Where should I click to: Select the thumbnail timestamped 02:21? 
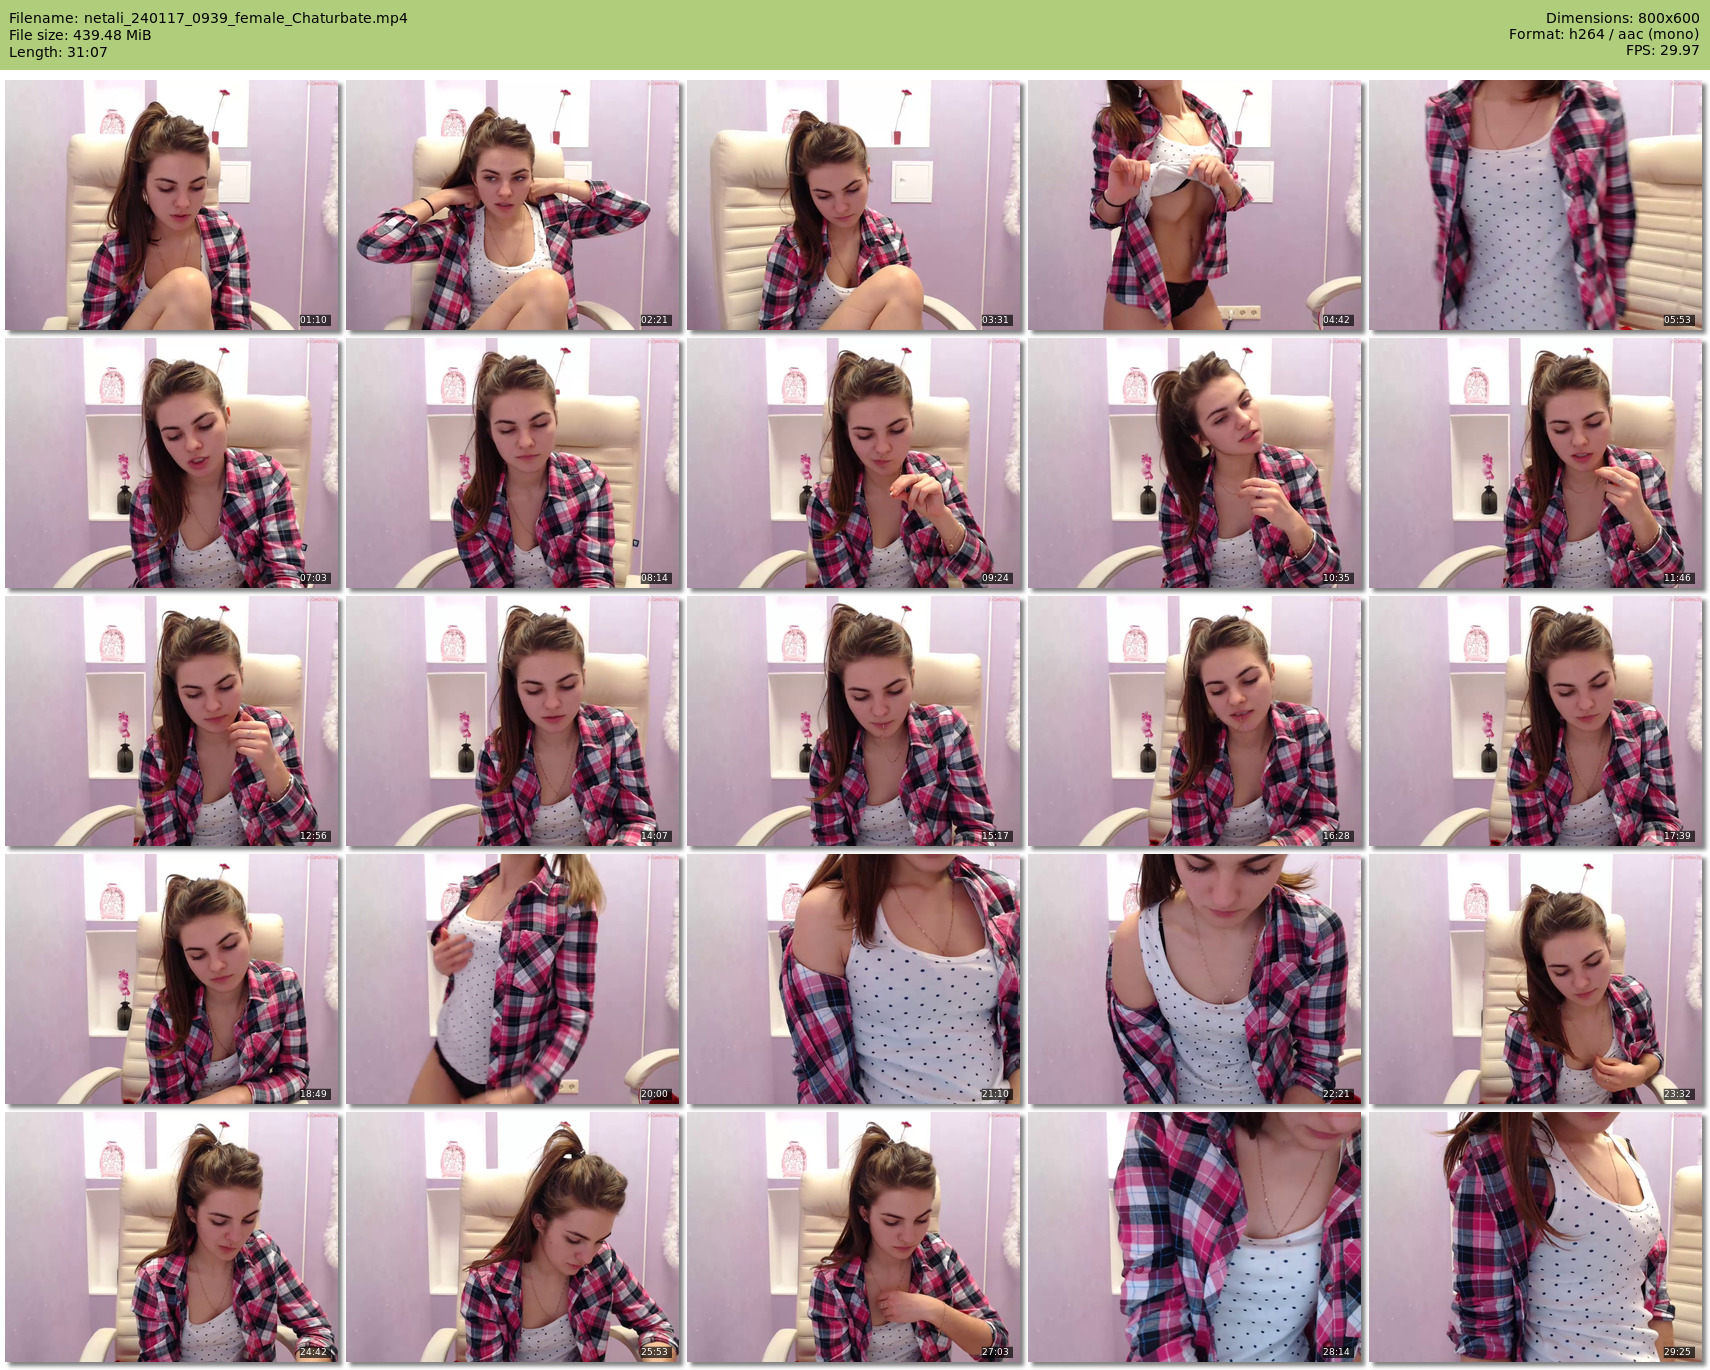(513, 205)
